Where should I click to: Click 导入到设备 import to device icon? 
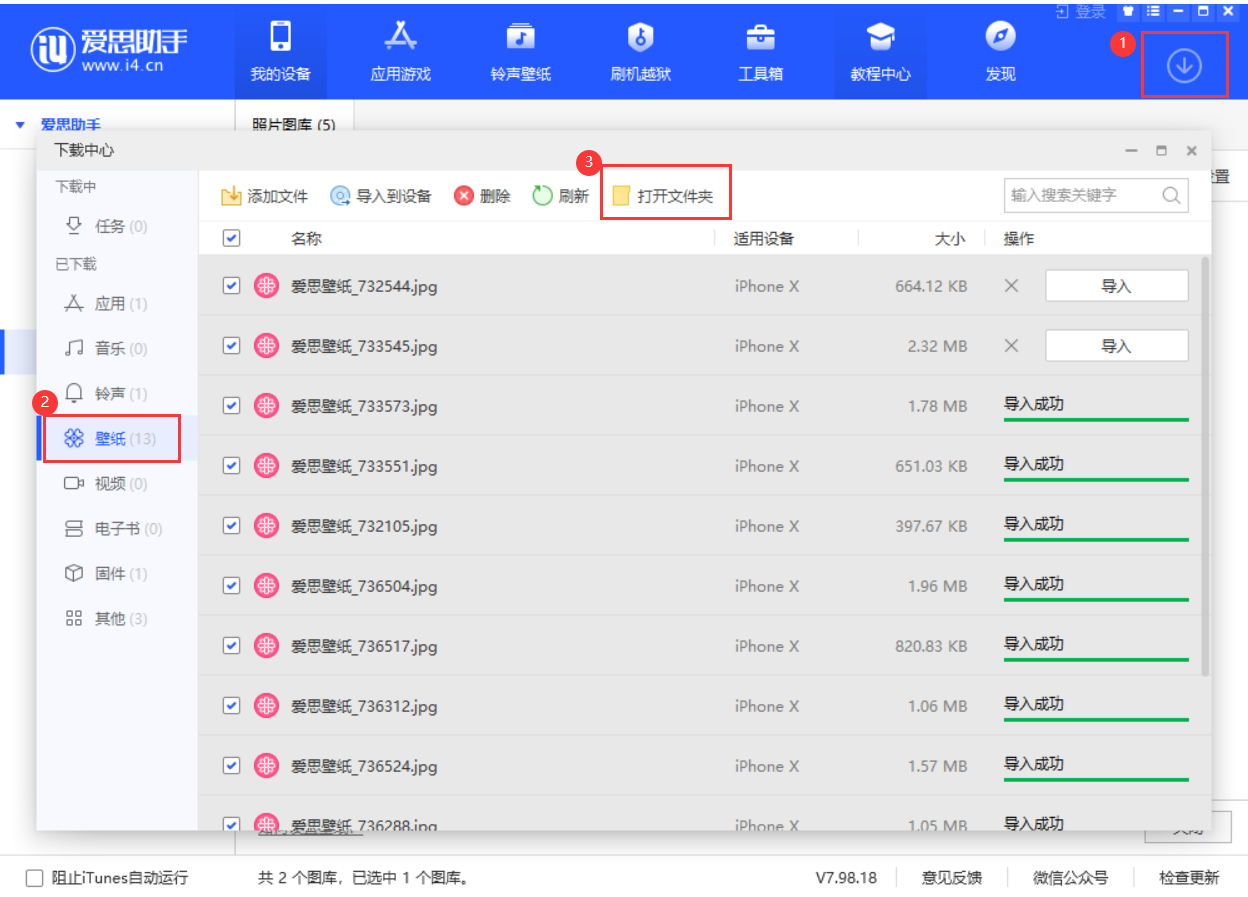coord(341,196)
